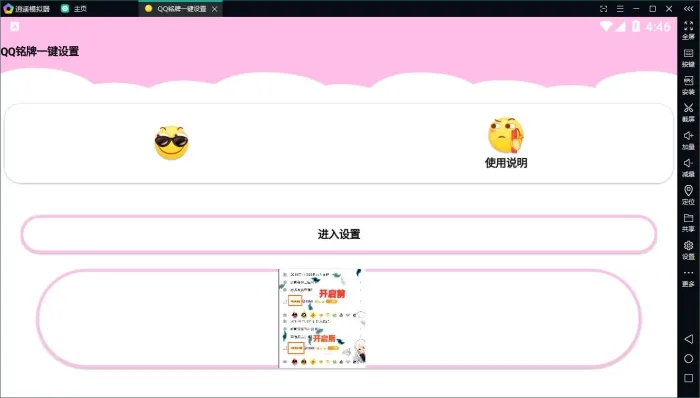Tap the Android recent apps square
This screenshot has height=398, width=700.
click(688, 378)
